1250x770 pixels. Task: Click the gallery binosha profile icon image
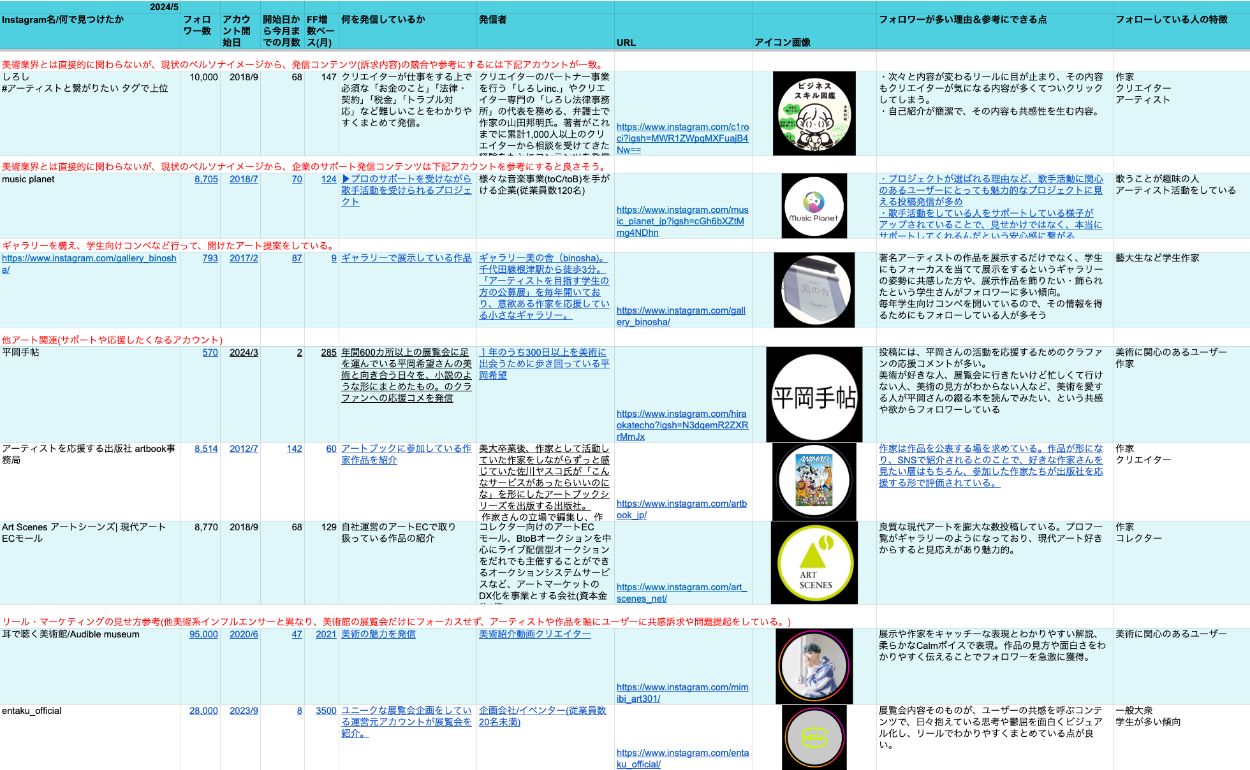point(814,290)
